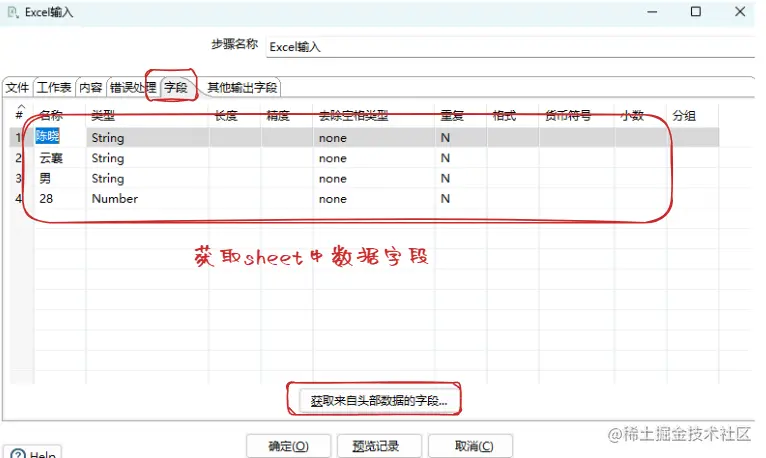Click the 重复 column header
This screenshot has width=766, height=458.
click(461, 116)
